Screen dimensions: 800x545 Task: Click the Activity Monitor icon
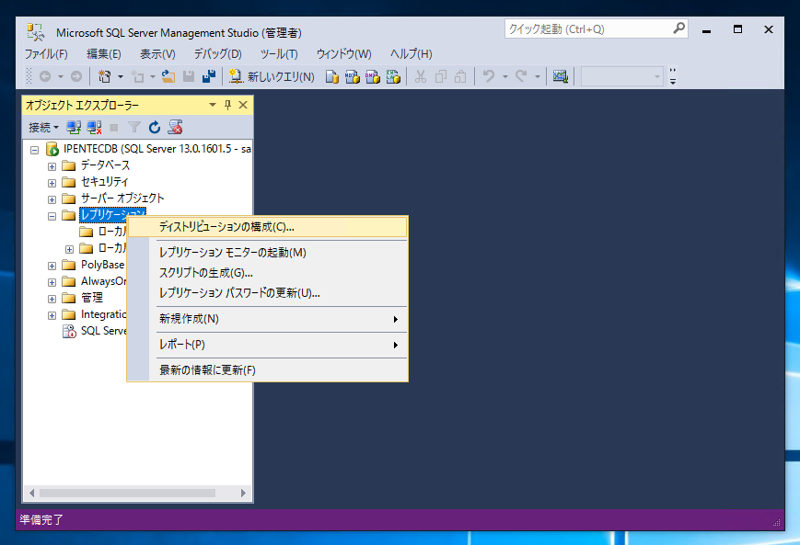(560, 77)
